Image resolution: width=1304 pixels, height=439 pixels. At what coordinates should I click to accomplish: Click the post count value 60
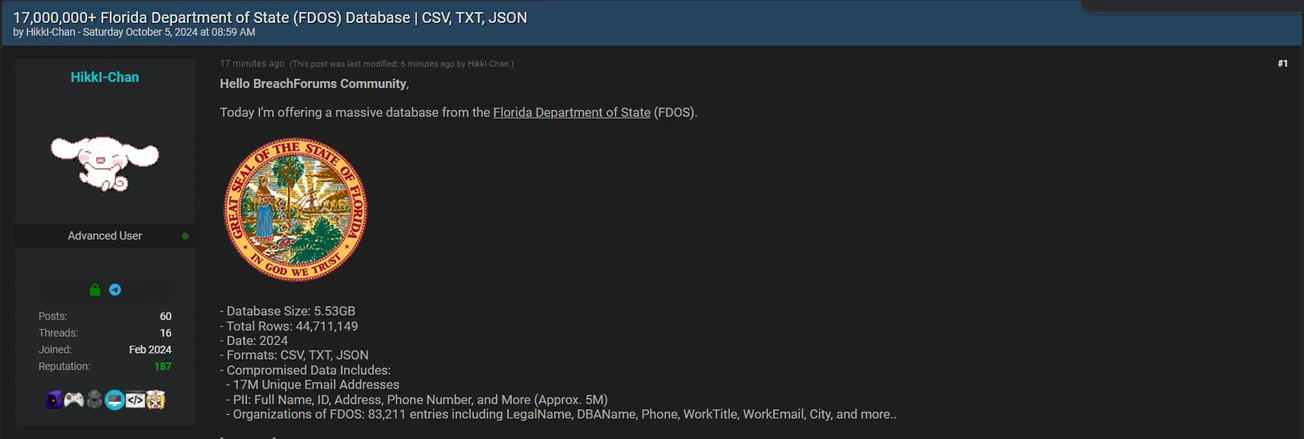tap(165, 316)
